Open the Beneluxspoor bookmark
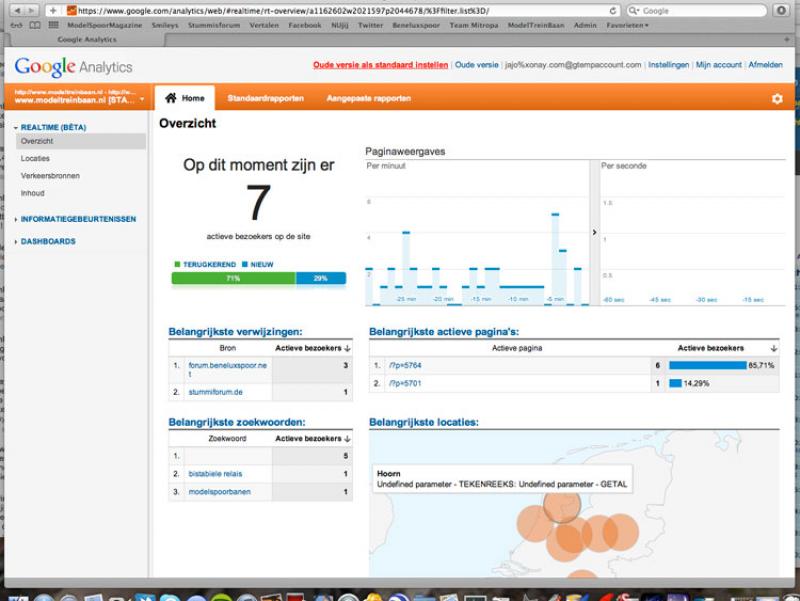The image size is (800, 601). point(416,25)
